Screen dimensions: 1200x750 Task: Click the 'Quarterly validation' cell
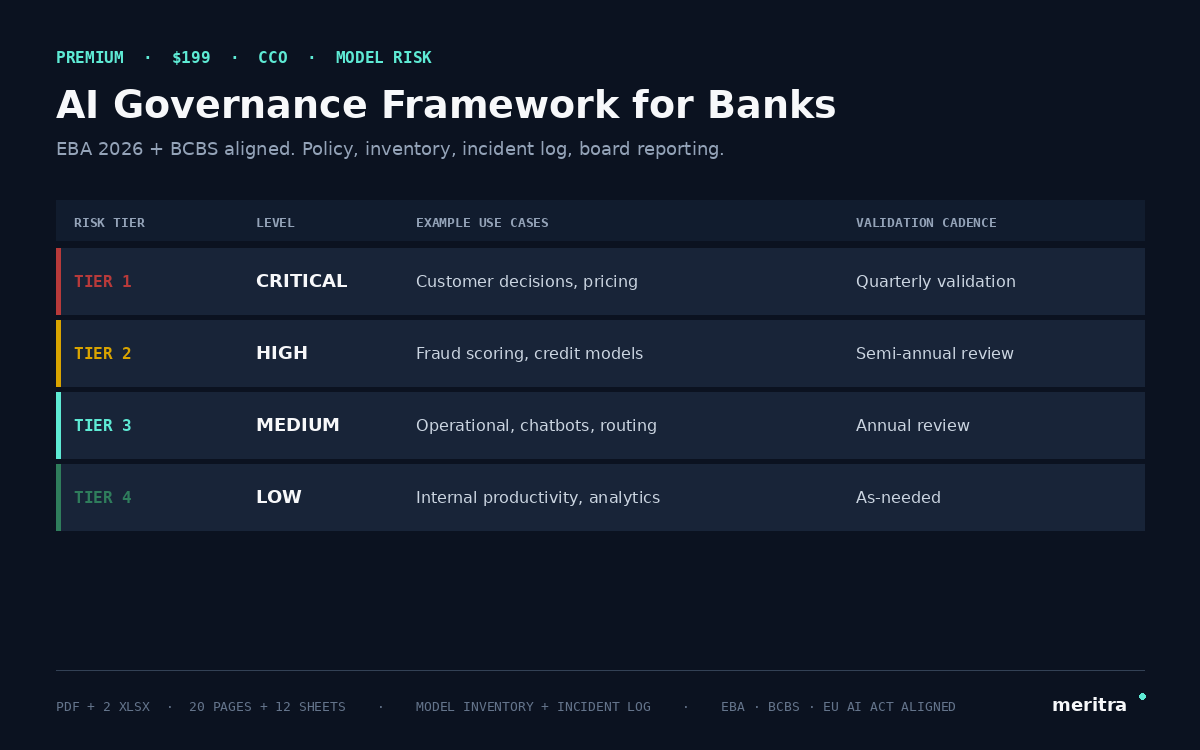click(936, 282)
